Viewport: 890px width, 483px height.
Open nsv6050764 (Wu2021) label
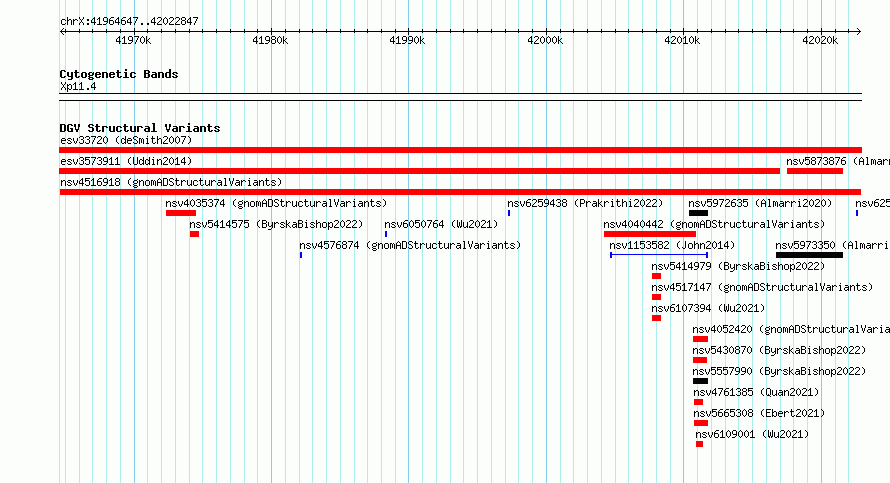pos(441,224)
